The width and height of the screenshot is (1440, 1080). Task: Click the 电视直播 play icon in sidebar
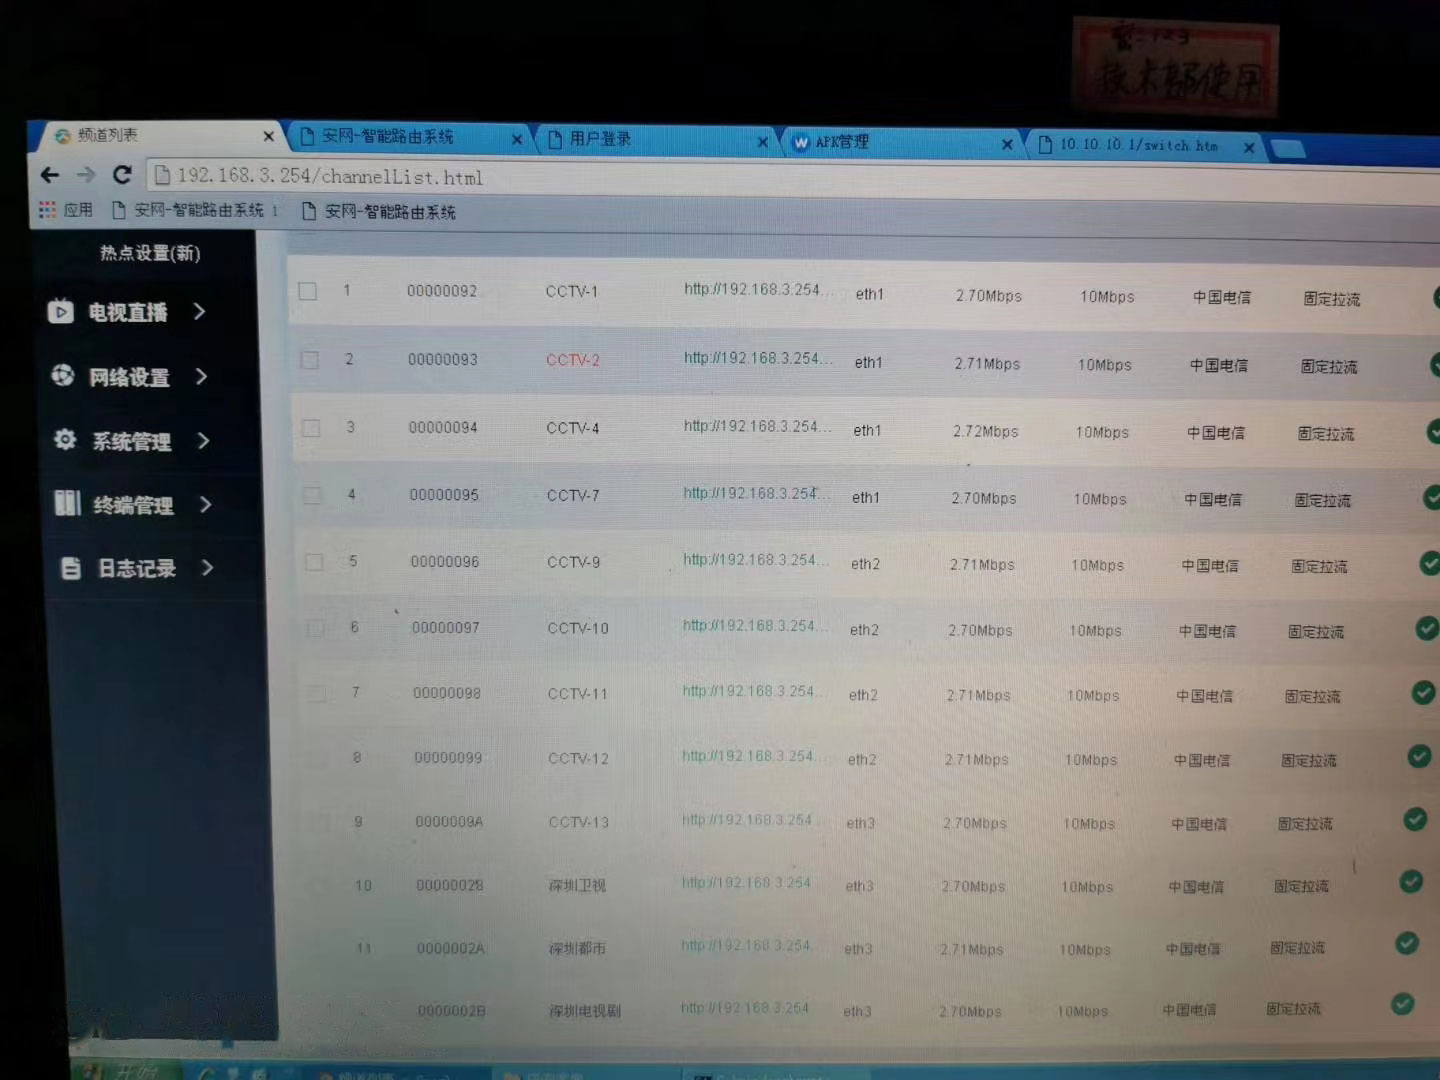pyautogui.click(x=60, y=311)
